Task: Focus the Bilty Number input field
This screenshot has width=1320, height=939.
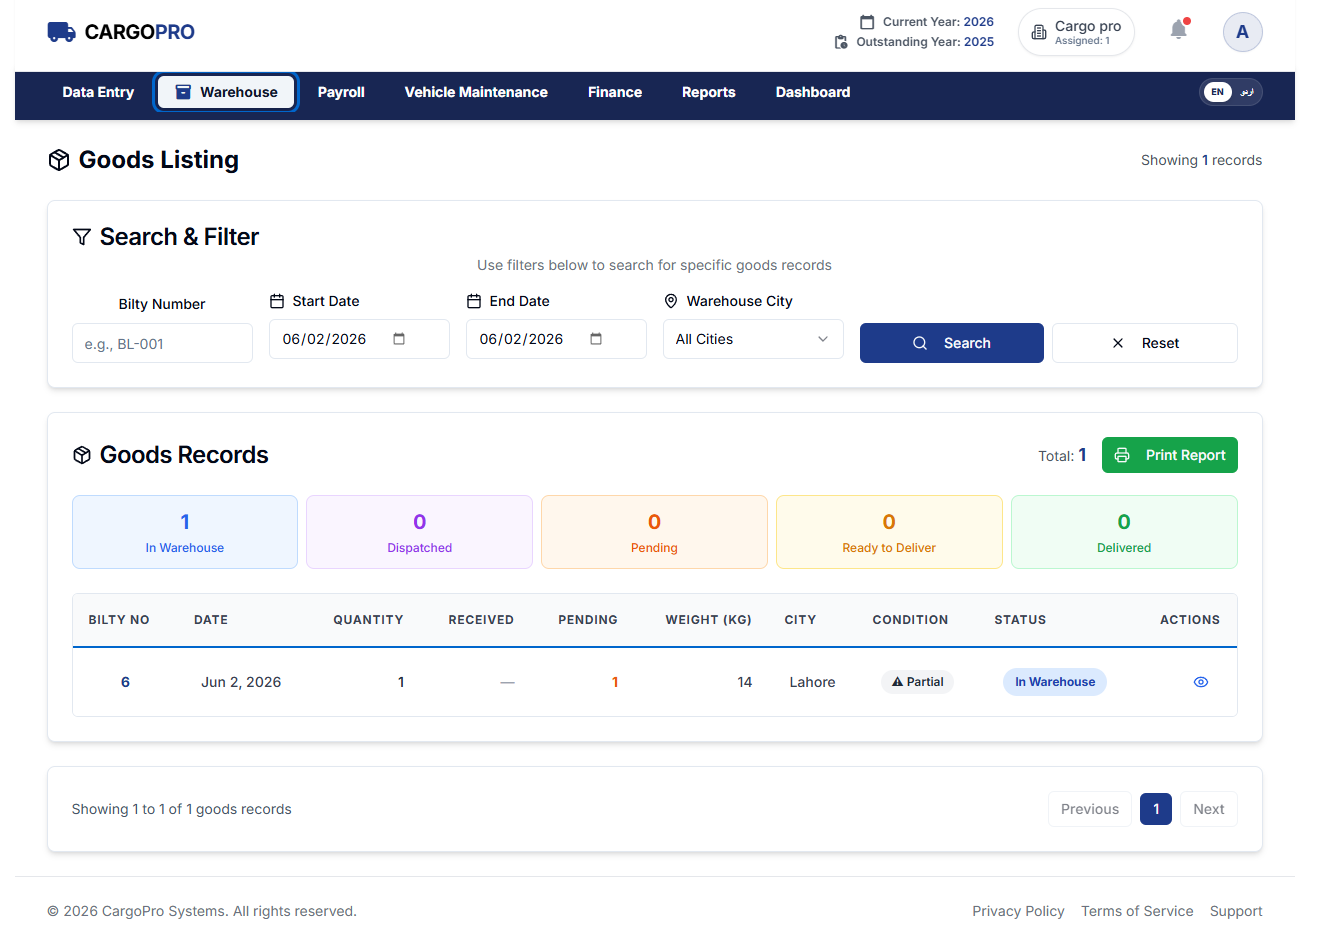Action: click(x=162, y=343)
